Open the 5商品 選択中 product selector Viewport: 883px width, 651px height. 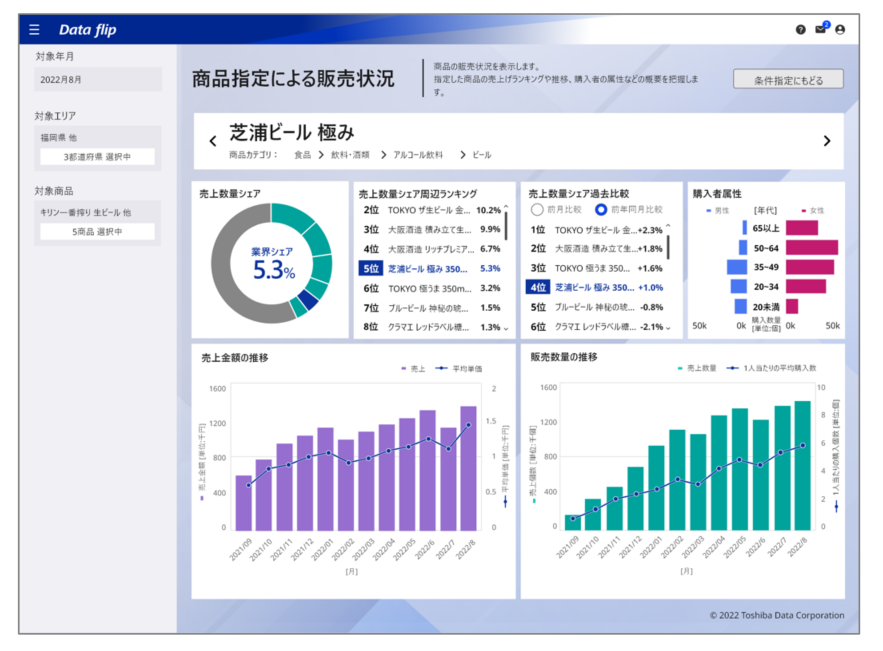click(x=97, y=231)
